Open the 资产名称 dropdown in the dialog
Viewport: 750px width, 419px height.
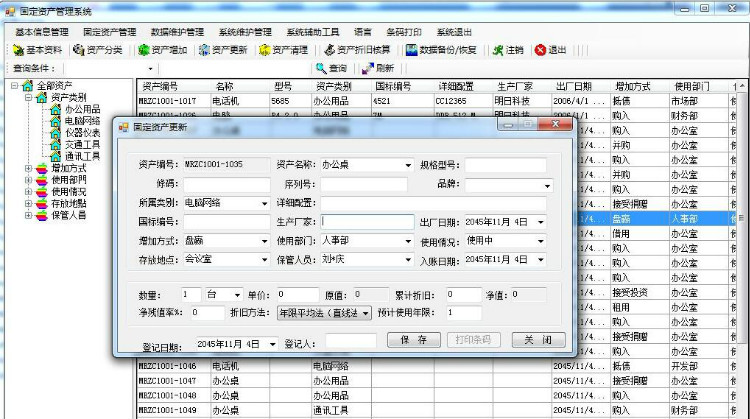(408, 165)
